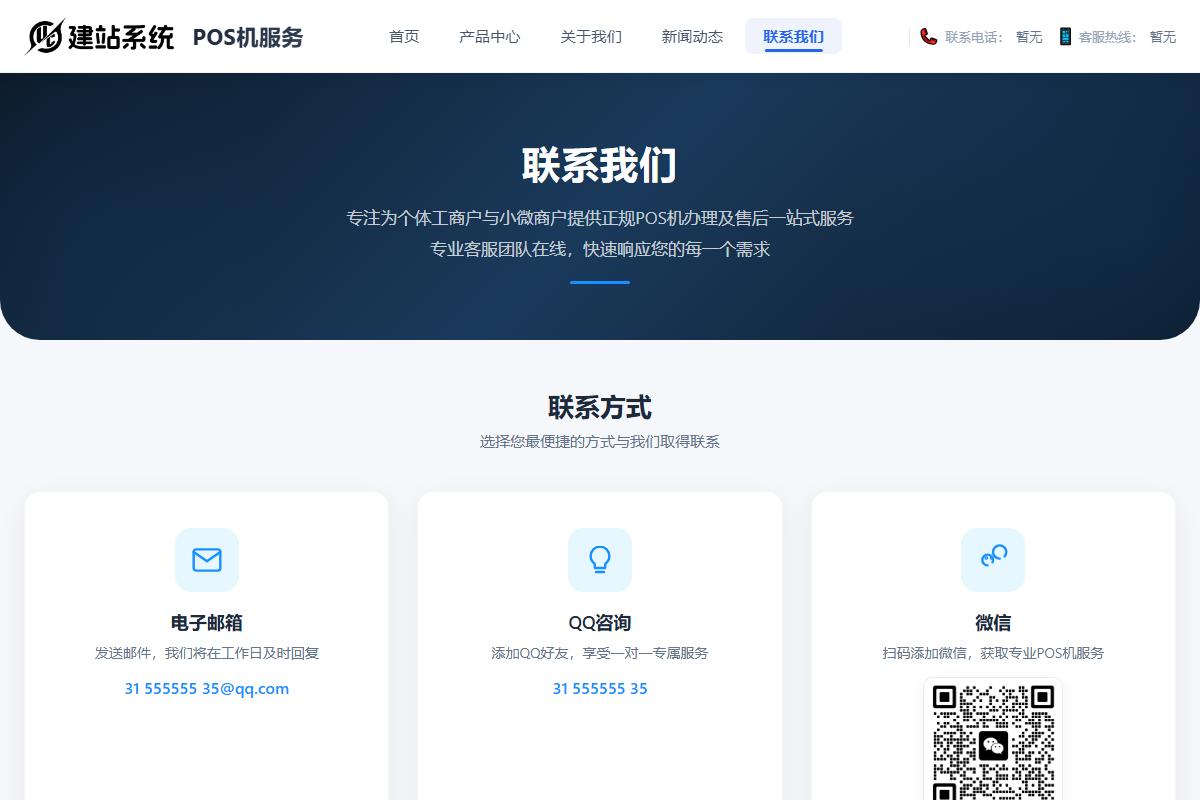Click the 联系方式 section heading
This screenshot has height=800, width=1200.
pyautogui.click(x=600, y=408)
